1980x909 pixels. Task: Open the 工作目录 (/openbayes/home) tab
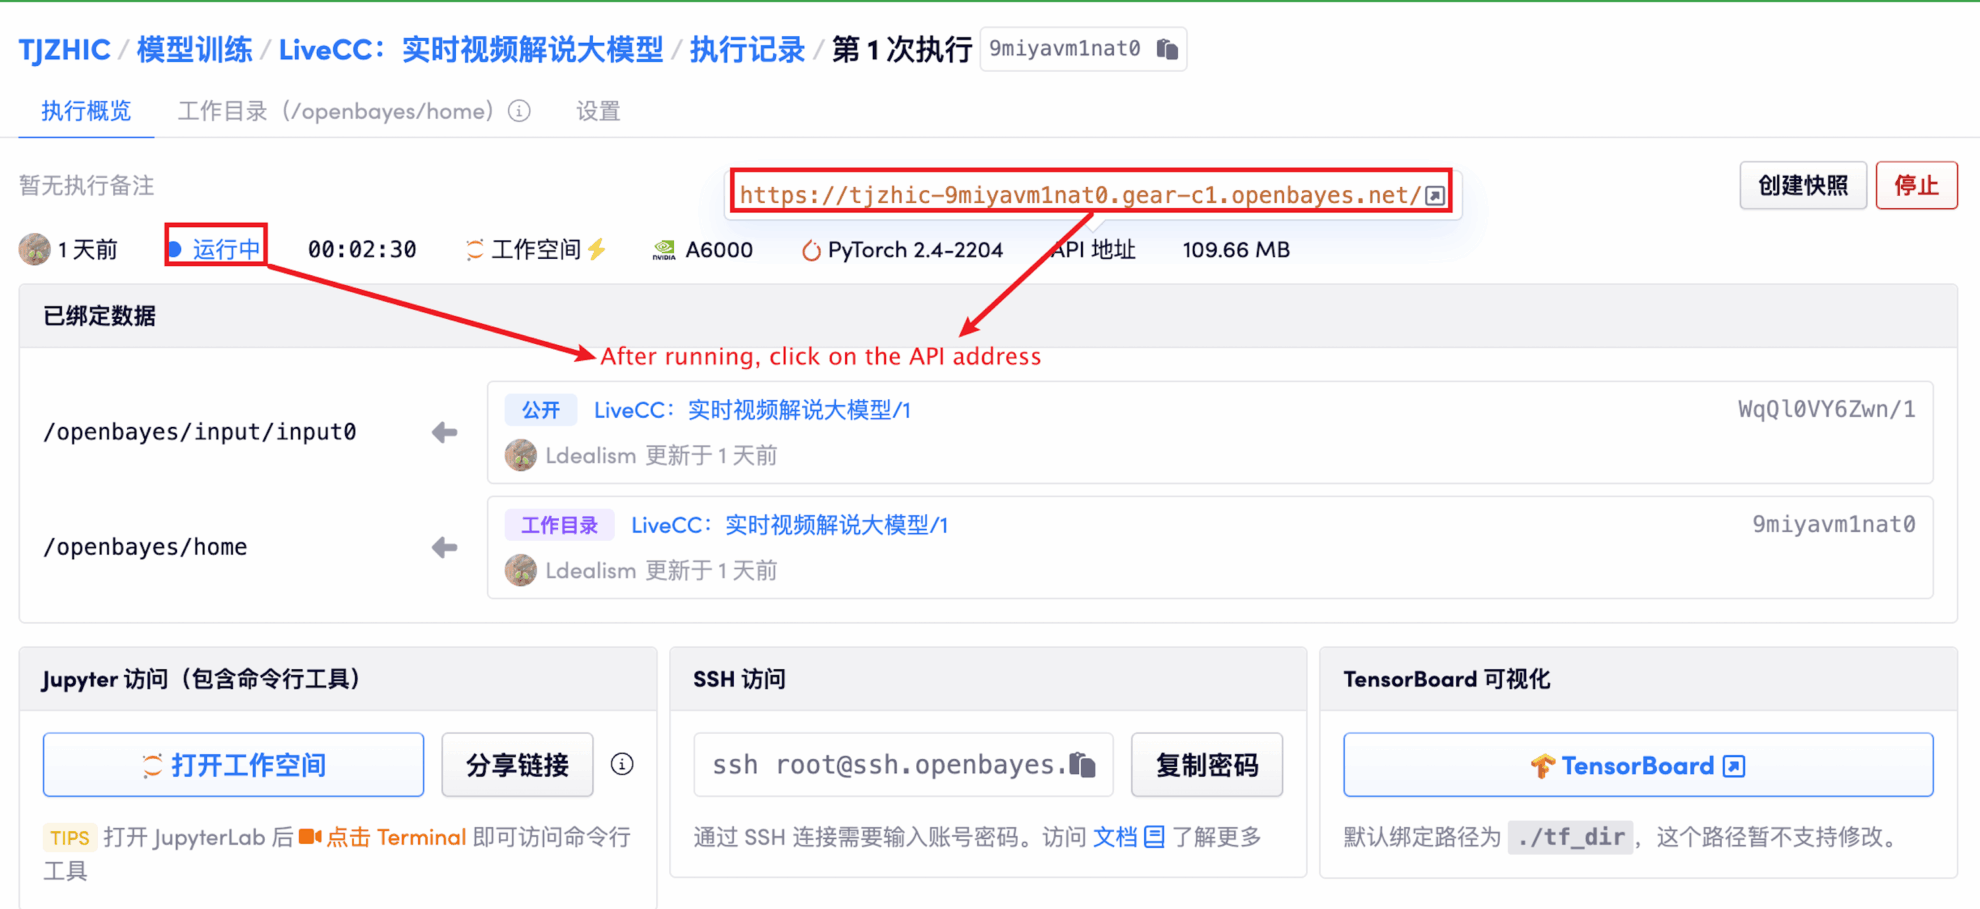click(335, 111)
